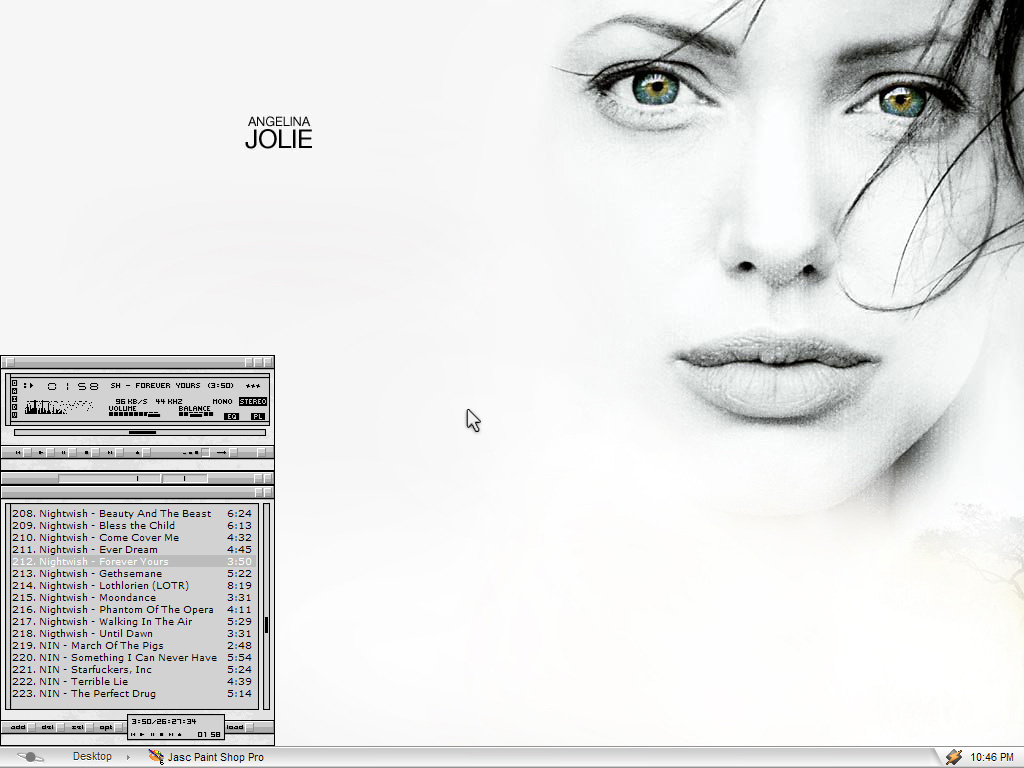Select 215. Nightwish - Moondance

tap(132, 598)
